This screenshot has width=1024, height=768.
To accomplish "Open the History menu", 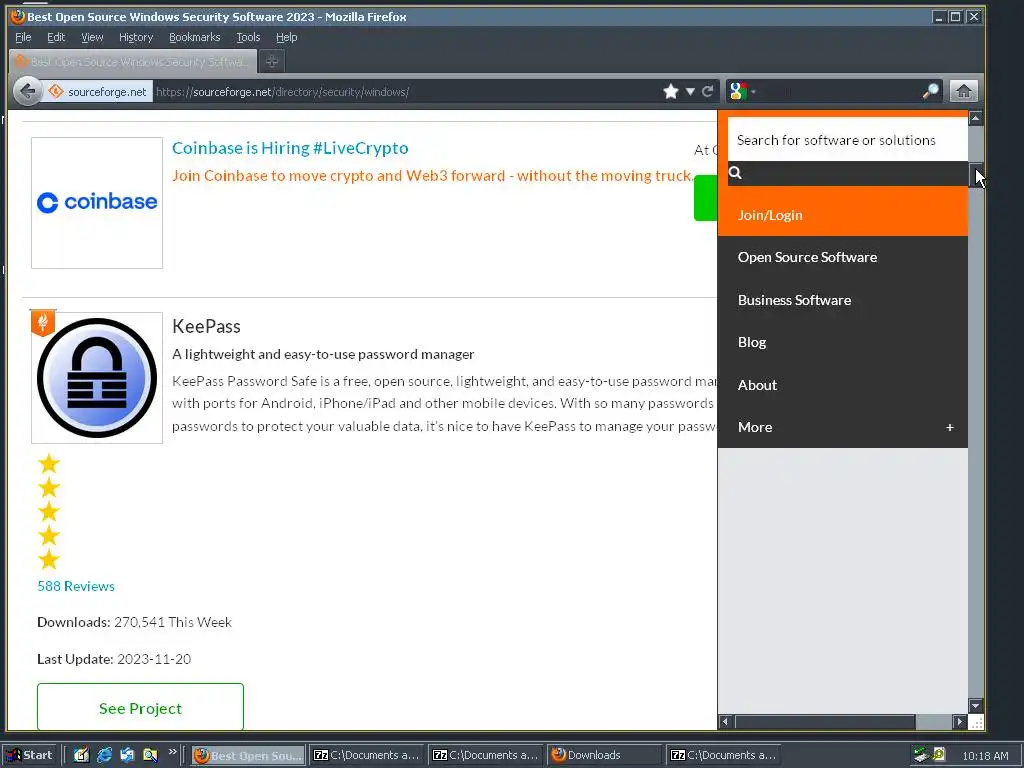I will [136, 37].
